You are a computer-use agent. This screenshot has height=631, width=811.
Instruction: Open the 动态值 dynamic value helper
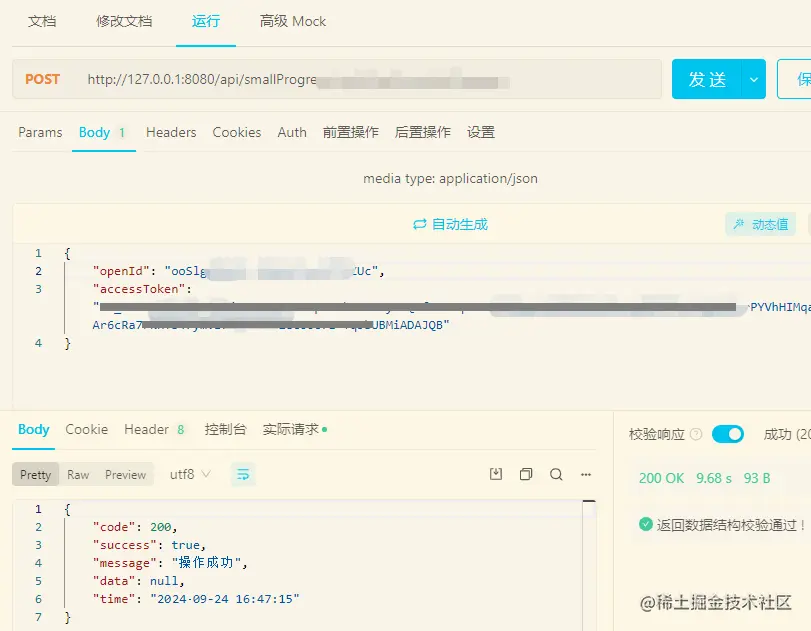tap(765, 224)
